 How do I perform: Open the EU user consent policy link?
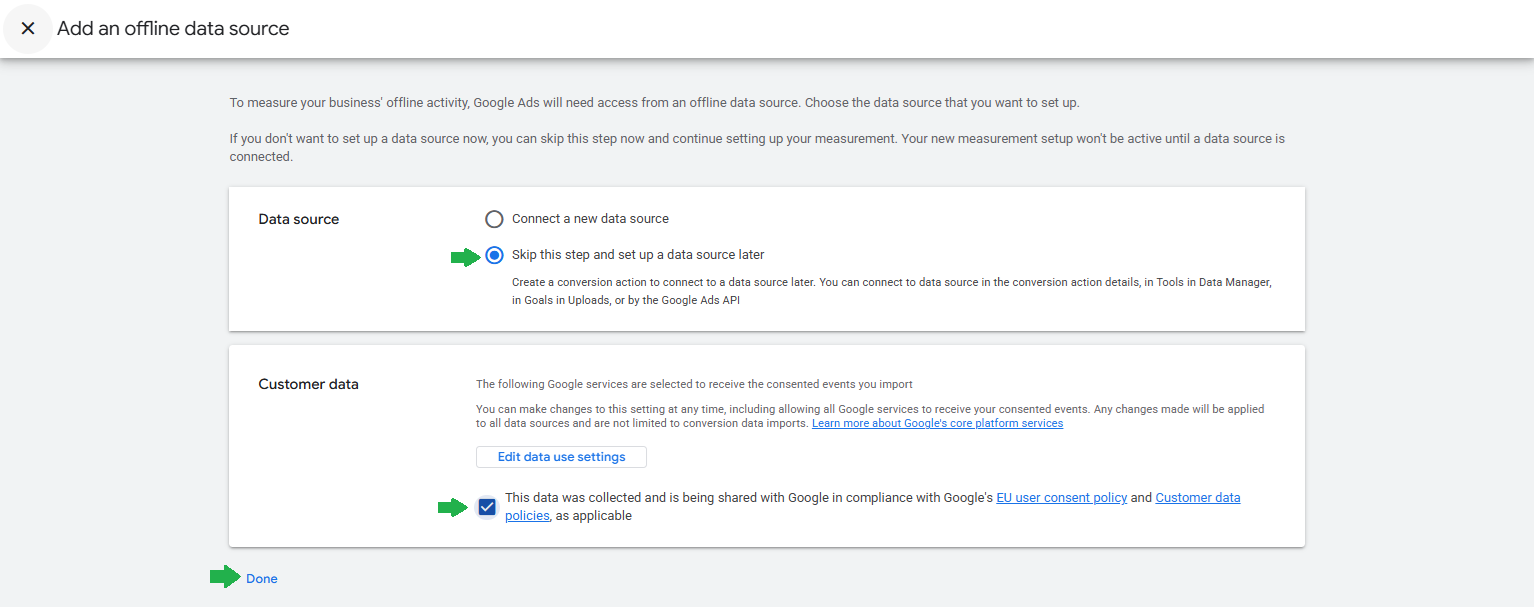1061,498
